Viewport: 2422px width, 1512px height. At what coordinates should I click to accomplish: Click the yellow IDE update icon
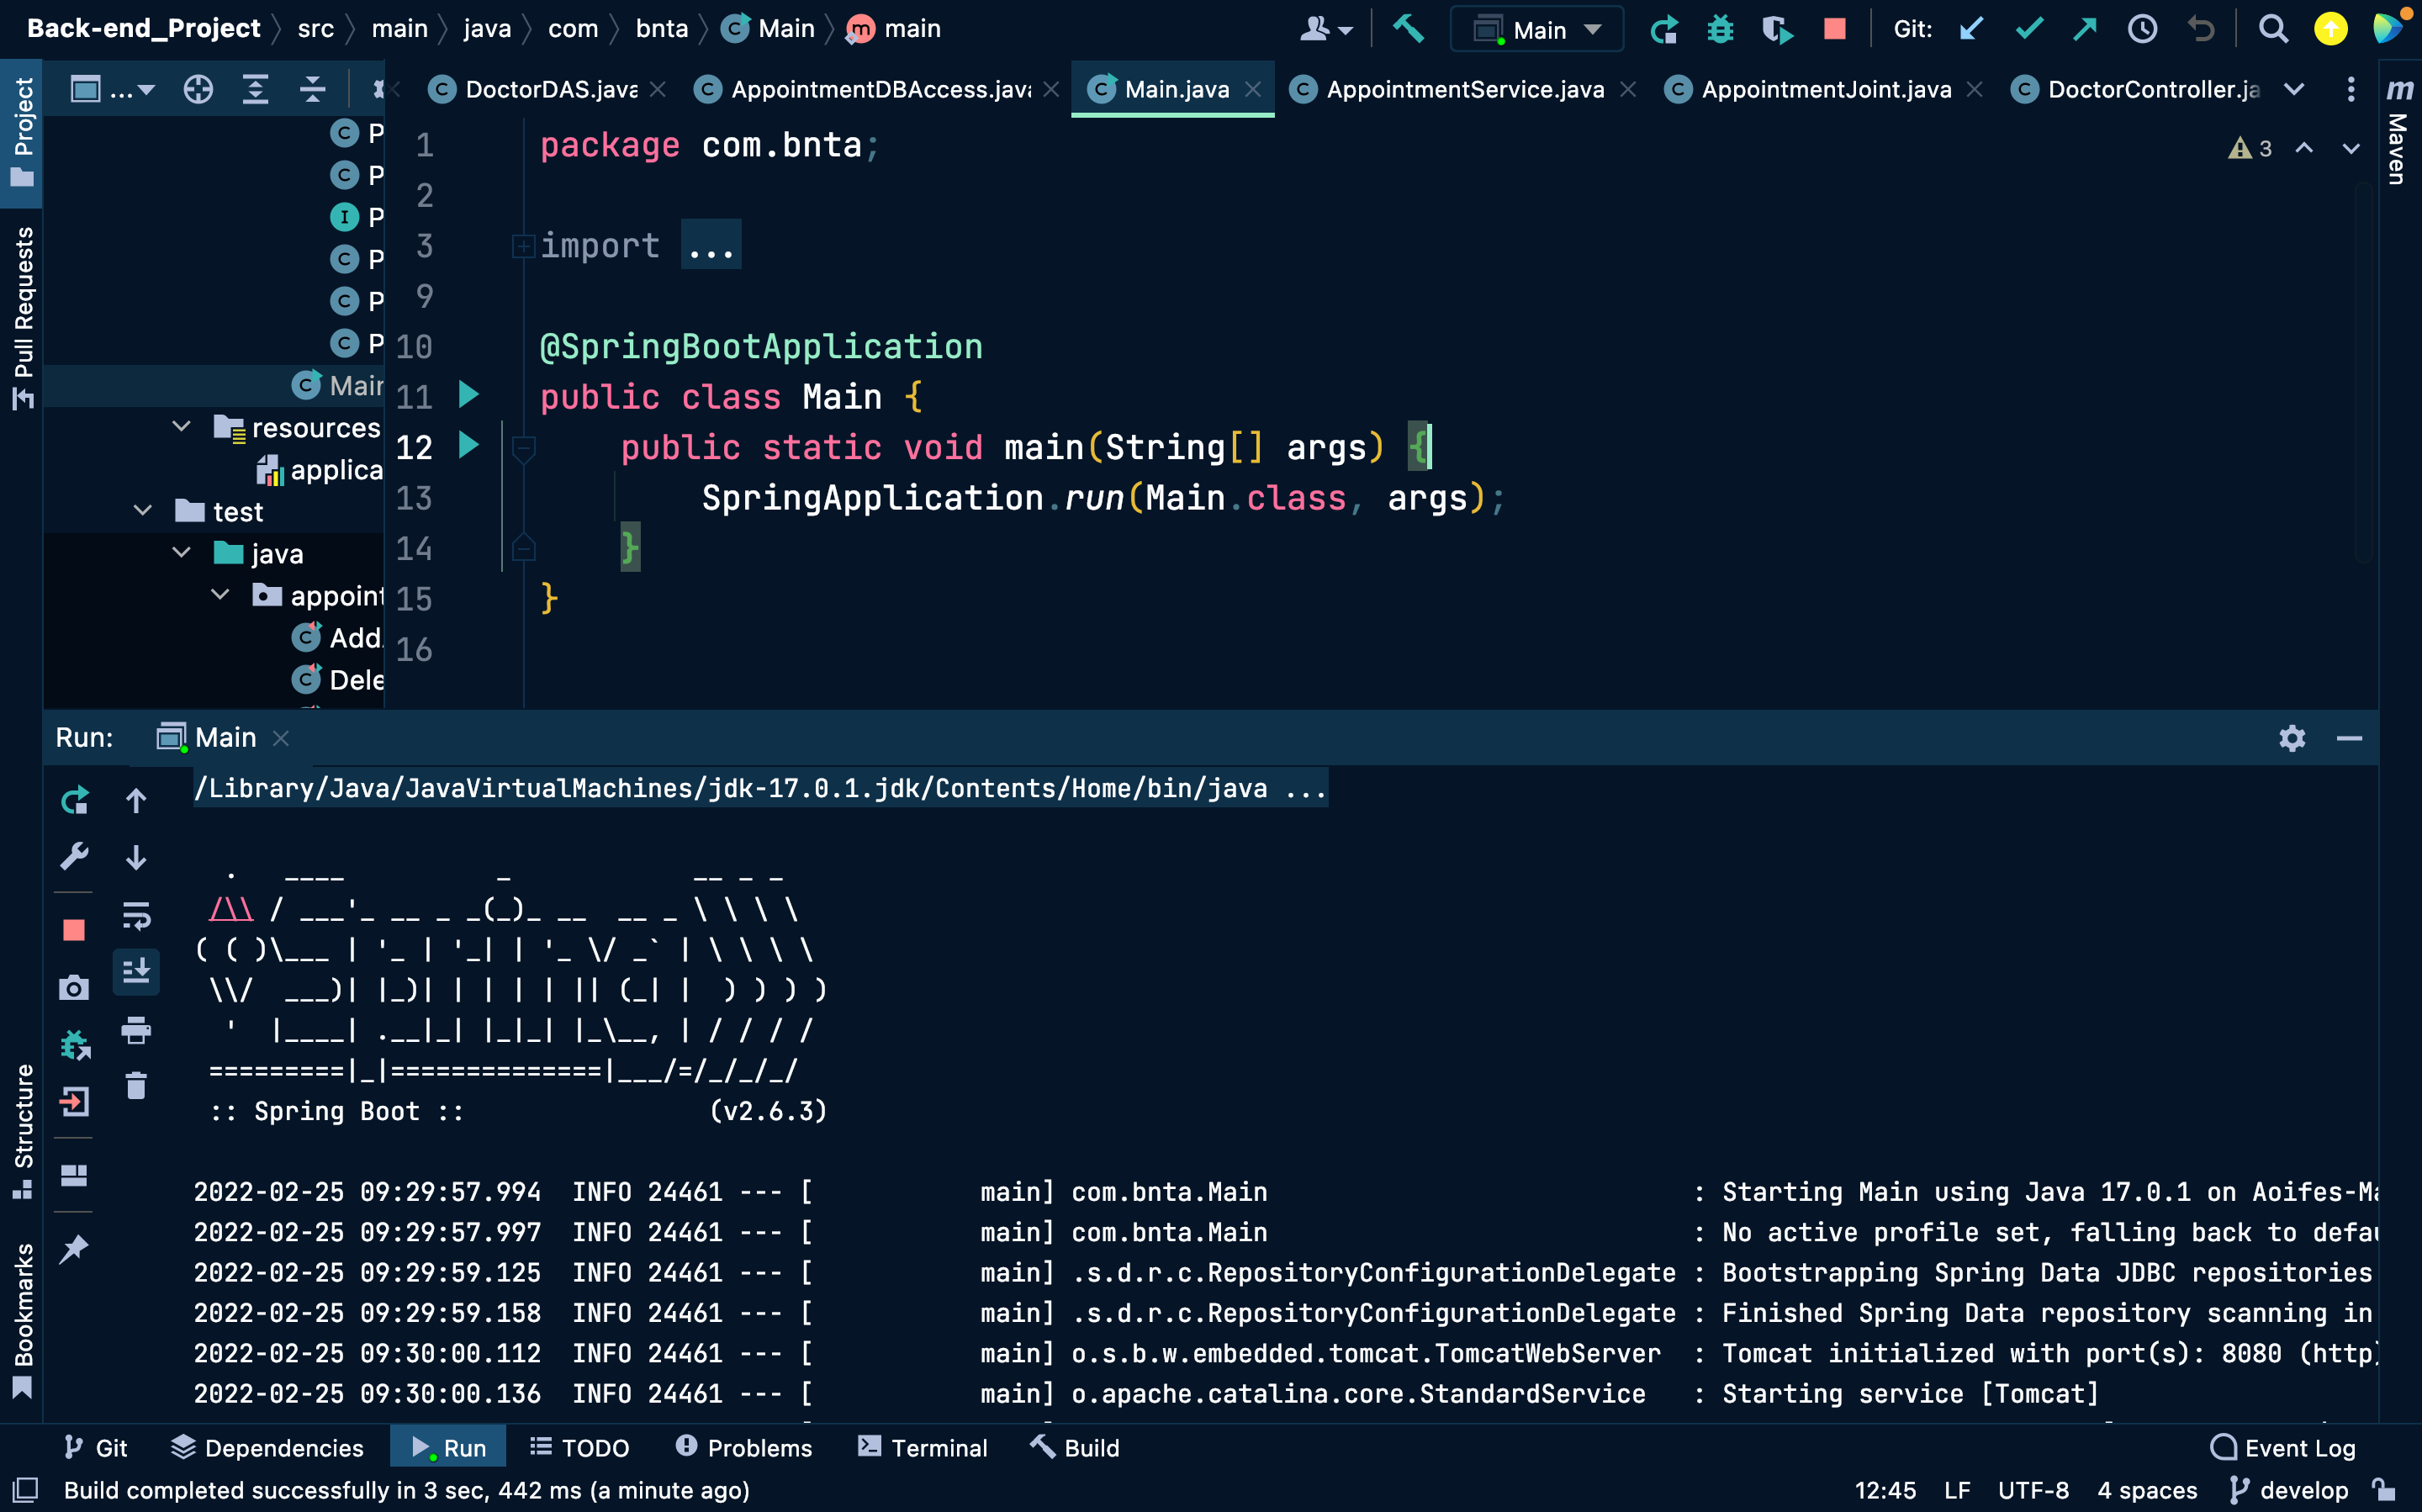pyautogui.click(x=2331, y=29)
